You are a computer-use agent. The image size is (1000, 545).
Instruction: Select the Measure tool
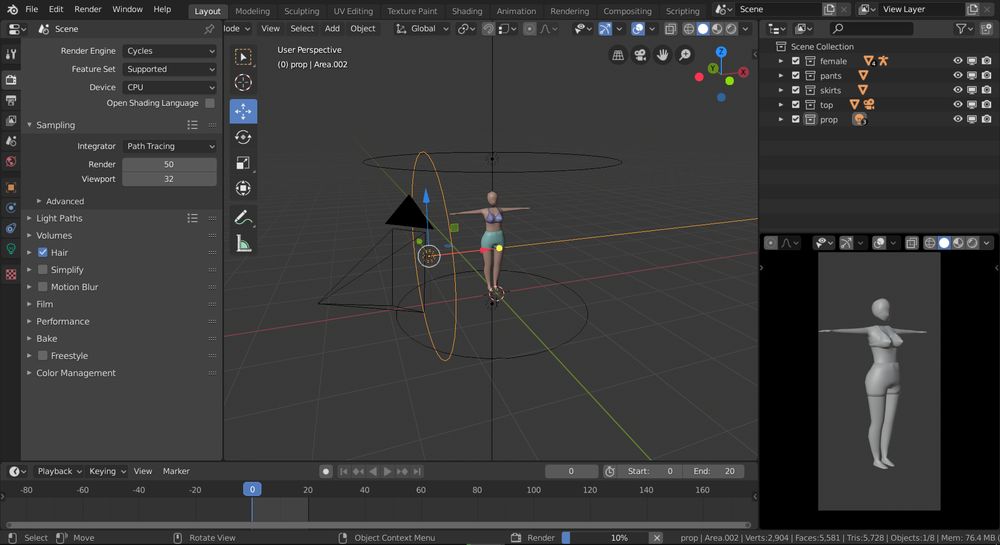(x=243, y=243)
